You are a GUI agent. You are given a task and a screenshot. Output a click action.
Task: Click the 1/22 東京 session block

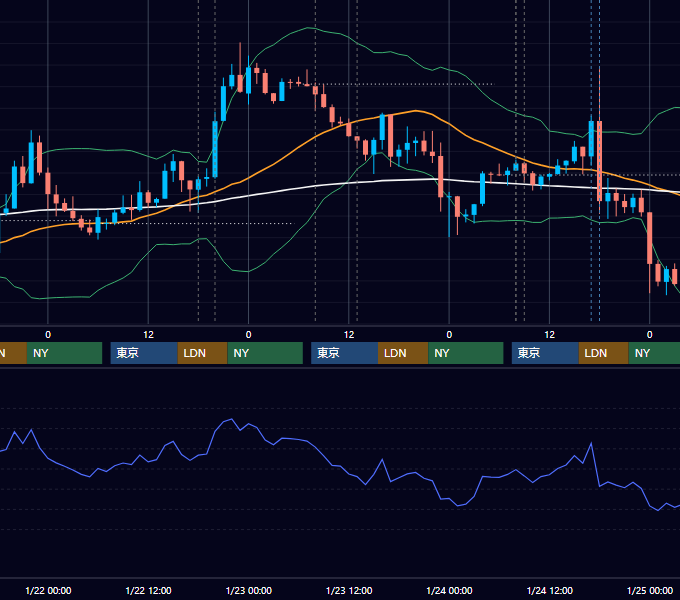click(144, 353)
